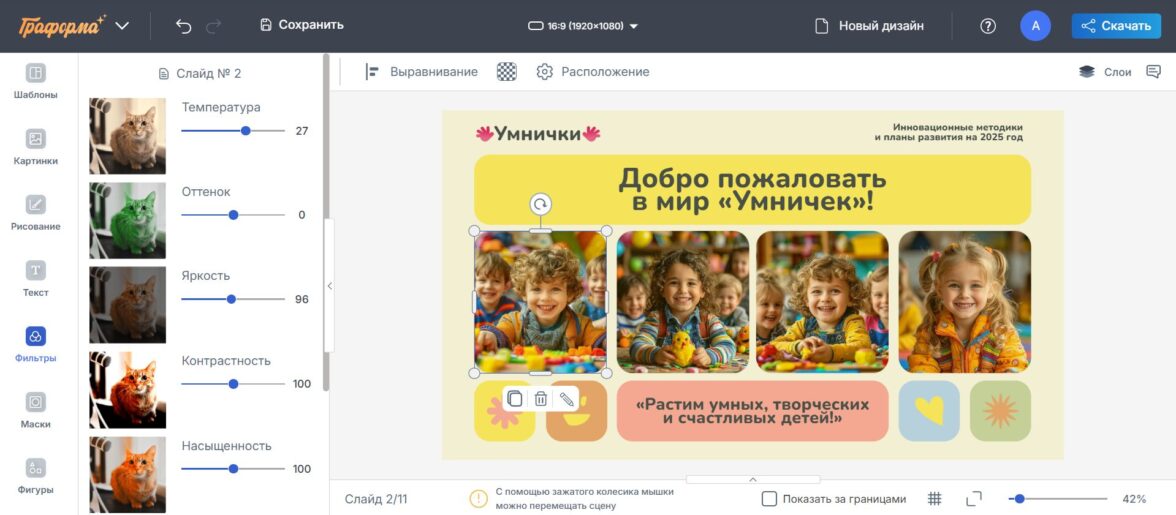Delete selected image using trash icon
Screen dimensions: 1176x515
(541, 399)
